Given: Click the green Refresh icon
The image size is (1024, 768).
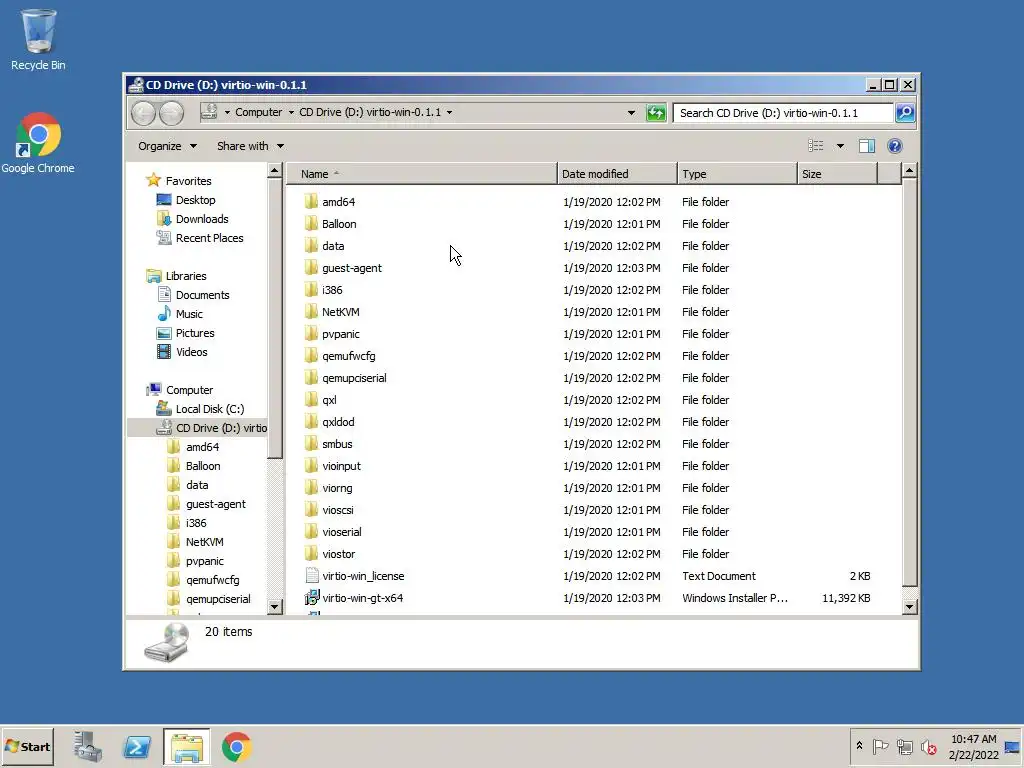Looking at the screenshot, I should tap(656, 113).
